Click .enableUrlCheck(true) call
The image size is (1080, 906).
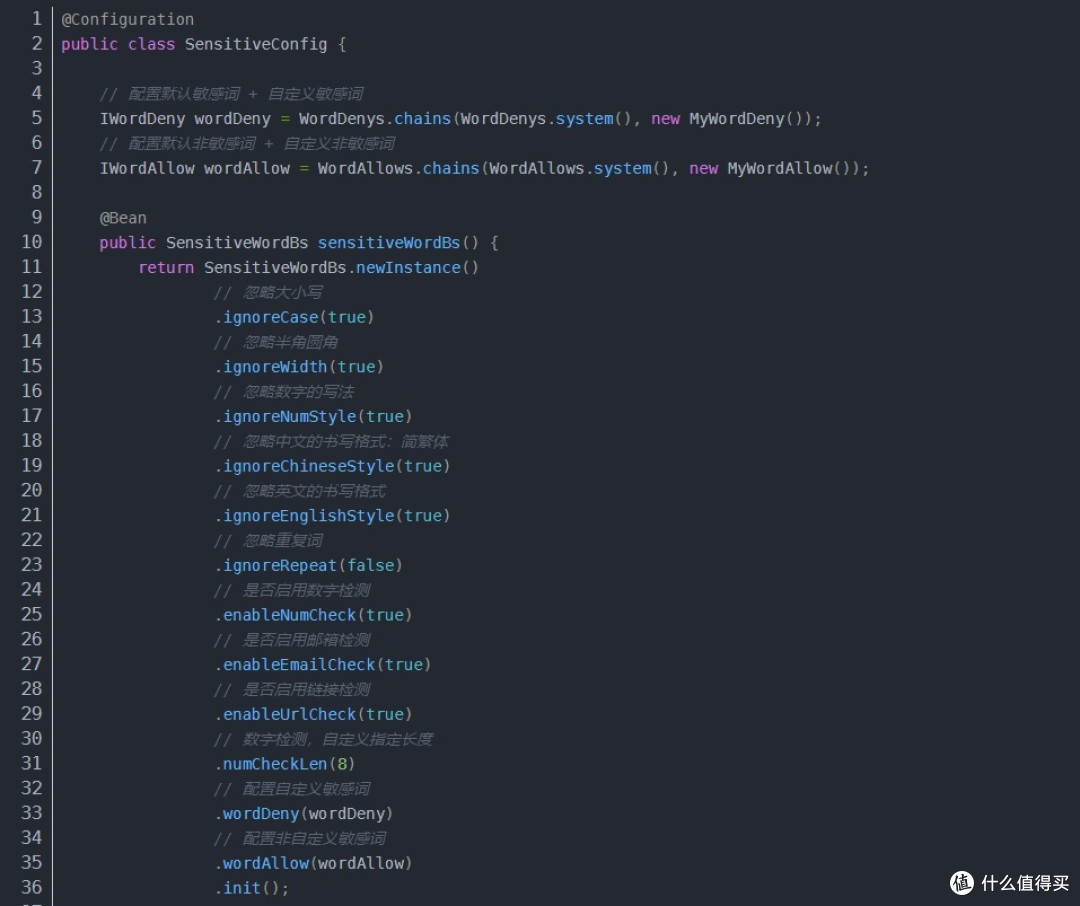pos(313,714)
